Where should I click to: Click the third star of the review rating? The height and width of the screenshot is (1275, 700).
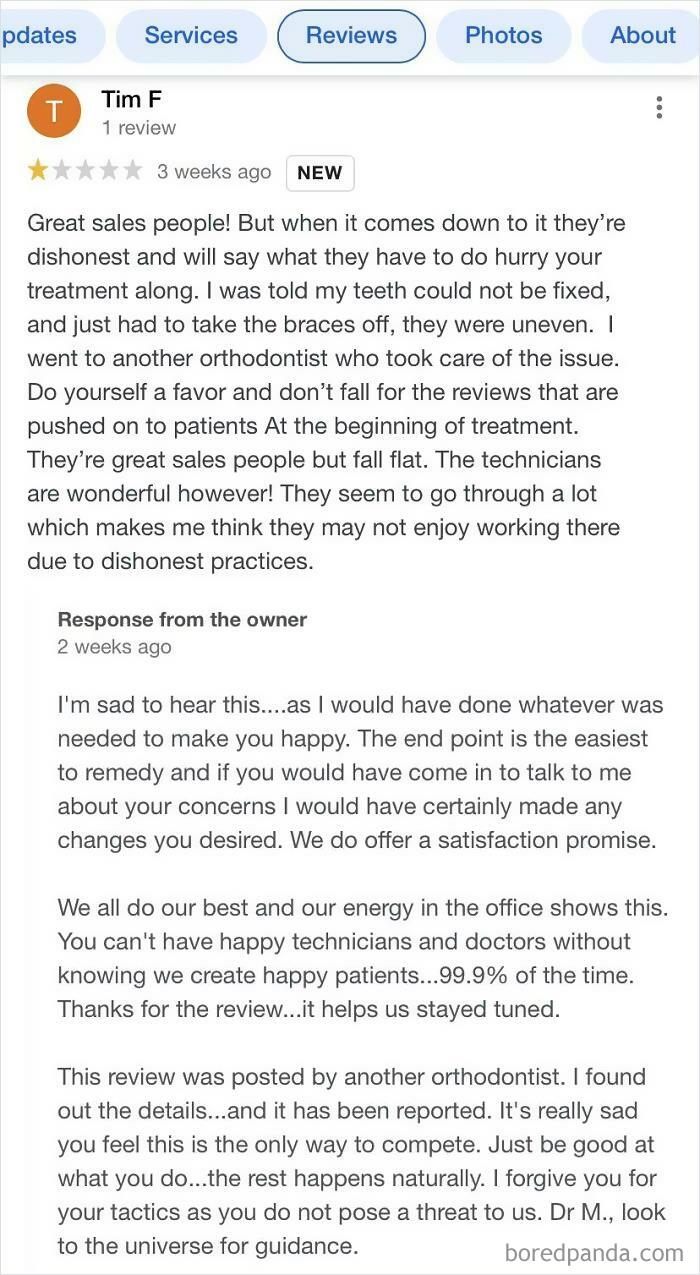(x=87, y=171)
